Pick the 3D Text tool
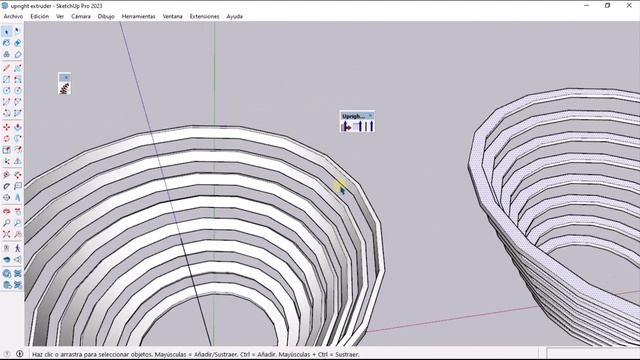Image resolution: width=640 pixels, height=360 pixels. [18, 198]
